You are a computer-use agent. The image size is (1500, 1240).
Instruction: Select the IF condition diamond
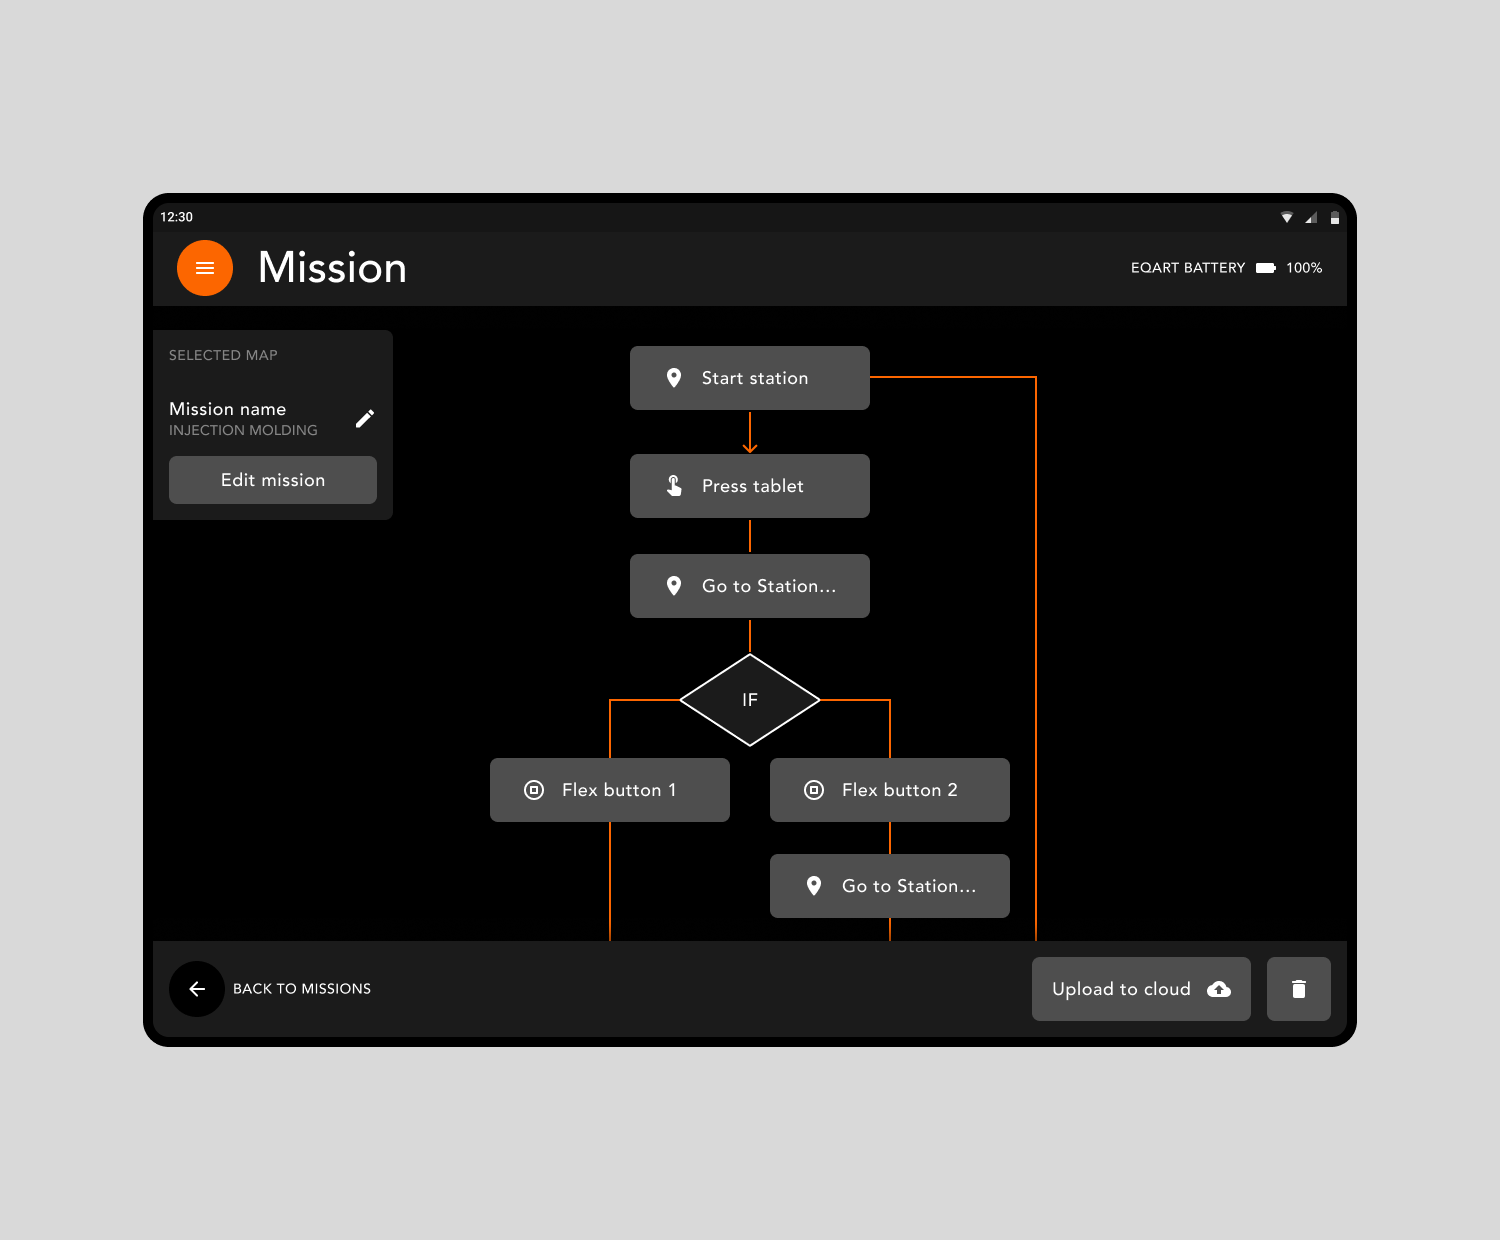(x=750, y=700)
